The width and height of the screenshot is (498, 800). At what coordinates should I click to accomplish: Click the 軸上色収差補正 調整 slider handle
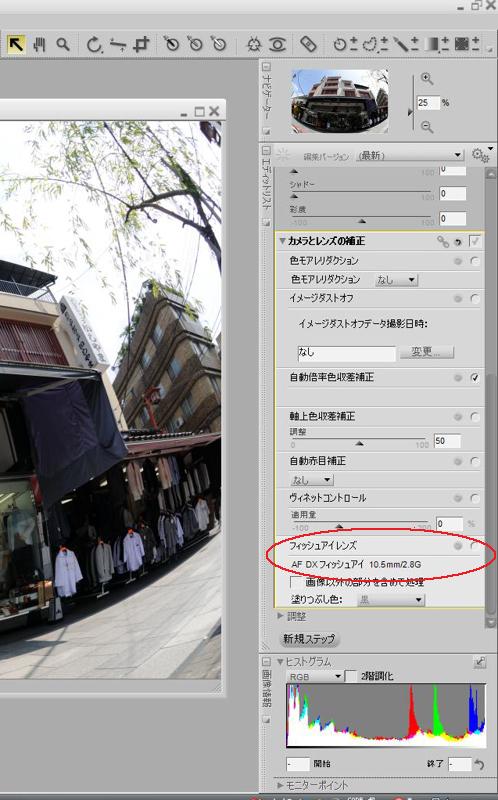359,443
